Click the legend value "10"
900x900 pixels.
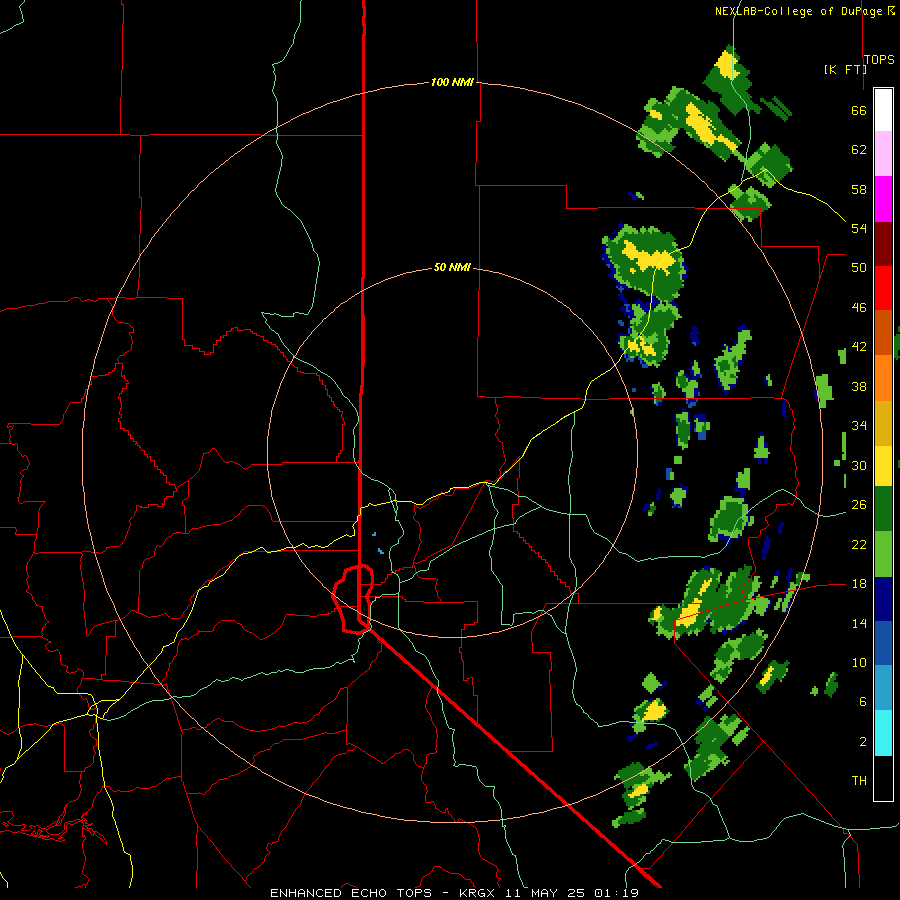[859, 662]
